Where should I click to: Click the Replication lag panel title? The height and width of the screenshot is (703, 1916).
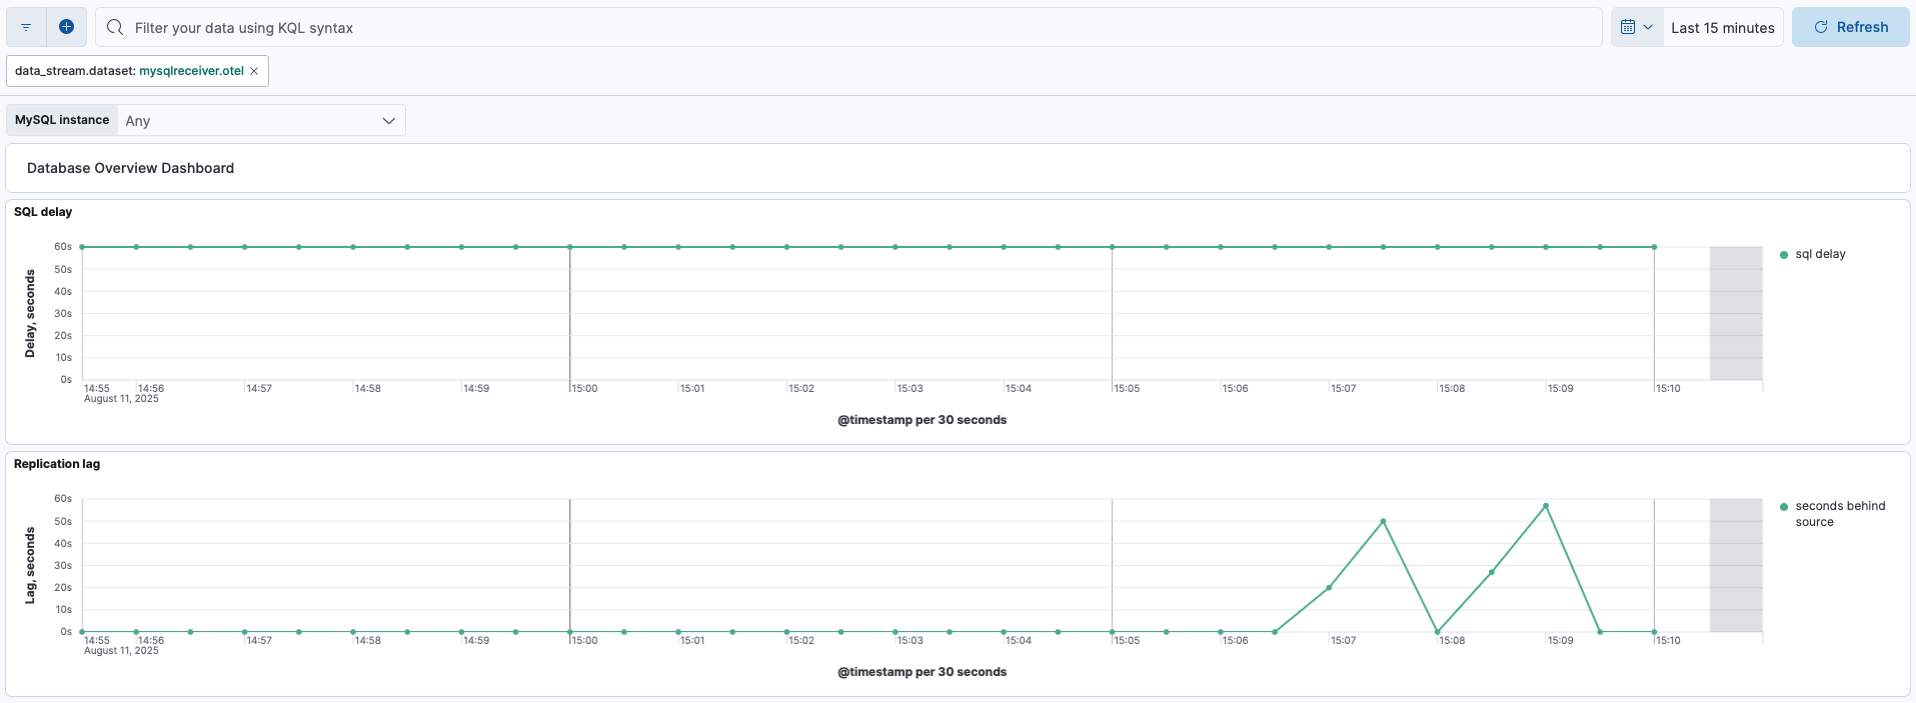(57, 464)
